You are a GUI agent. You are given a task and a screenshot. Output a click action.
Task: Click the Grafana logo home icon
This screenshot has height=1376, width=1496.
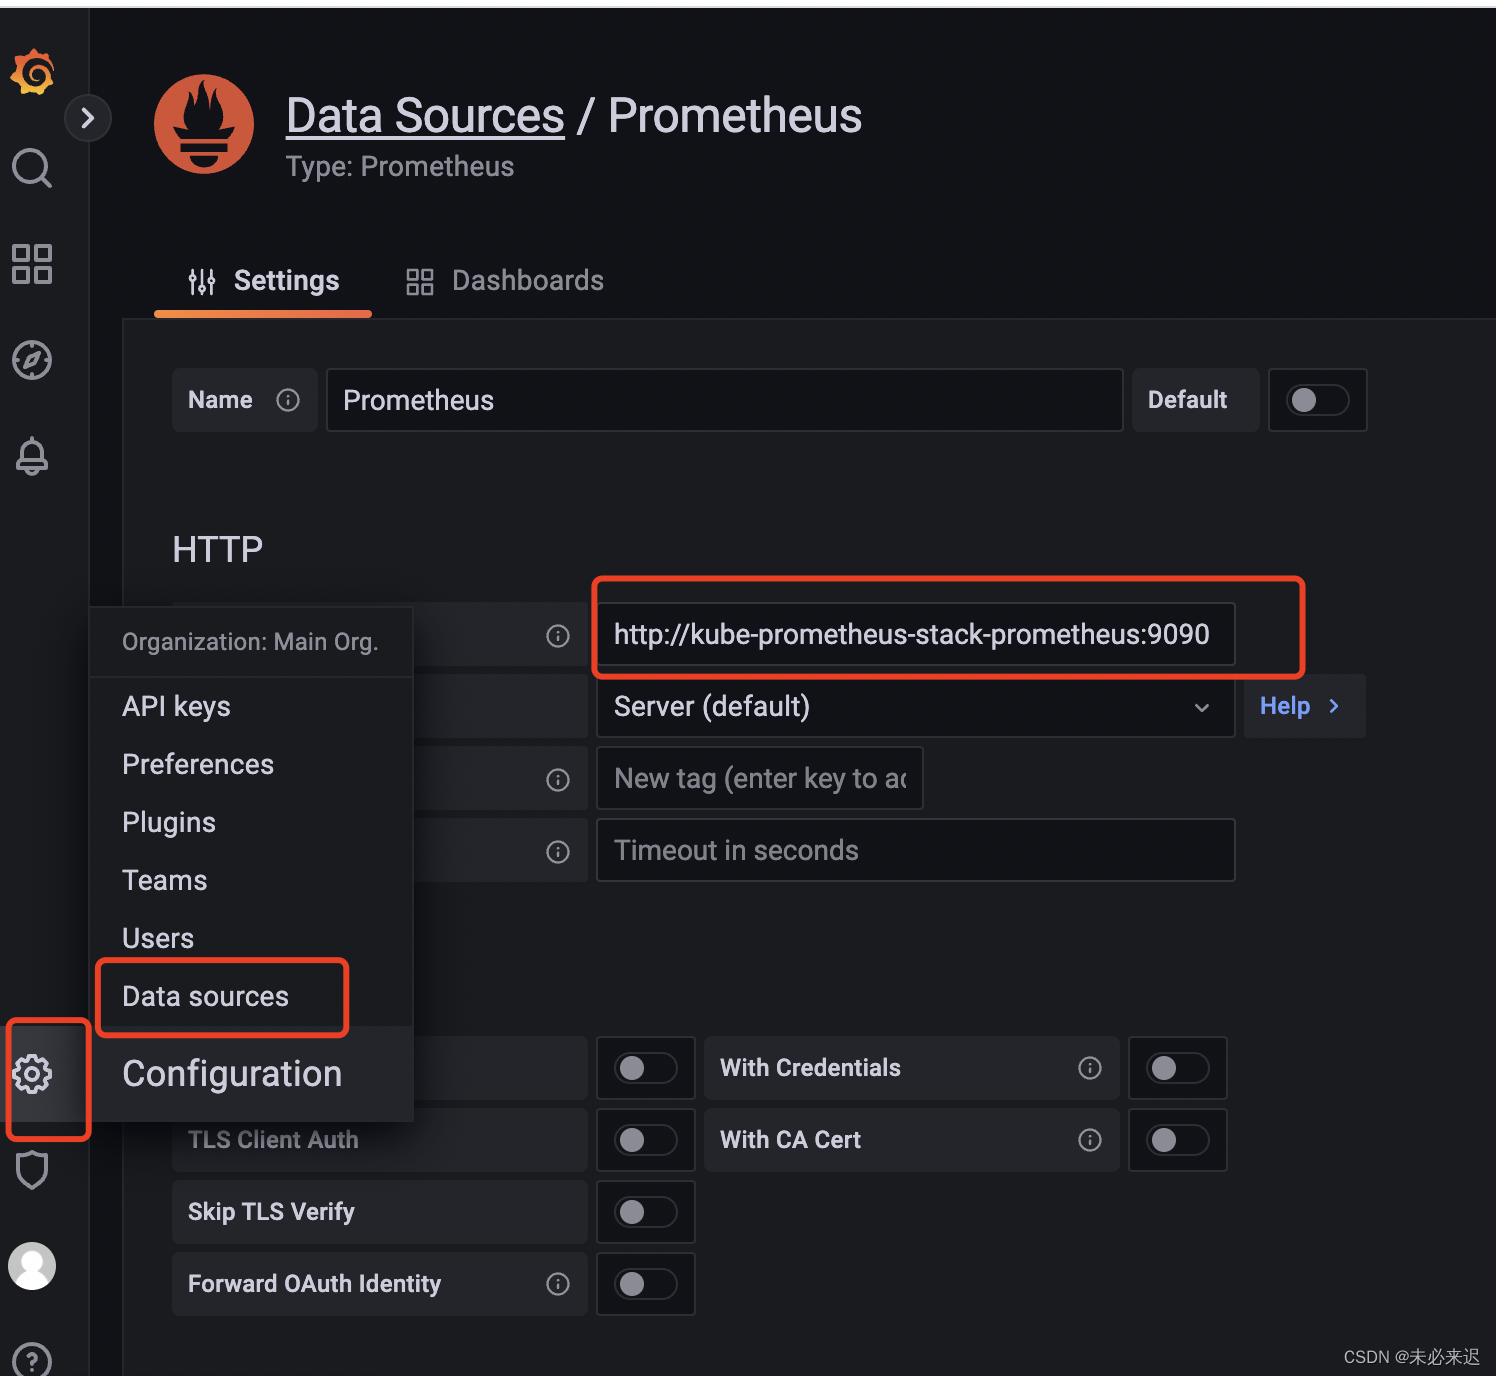coord(33,72)
